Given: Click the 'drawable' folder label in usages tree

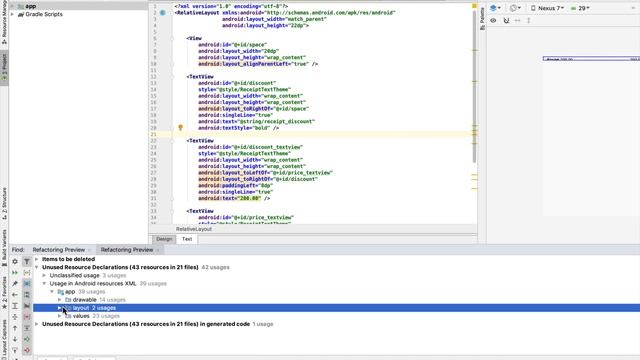Looking at the screenshot, I should [x=84, y=300].
